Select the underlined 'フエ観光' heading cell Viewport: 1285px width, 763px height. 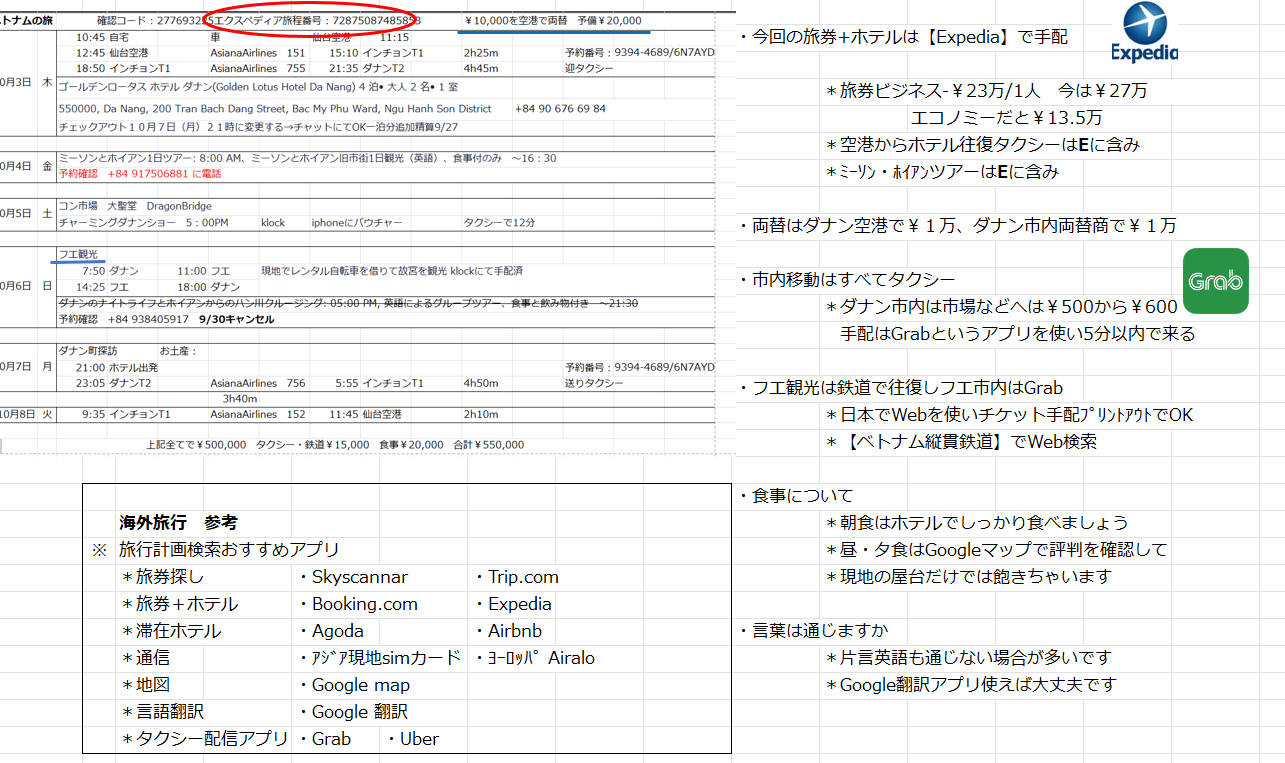click(77, 255)
